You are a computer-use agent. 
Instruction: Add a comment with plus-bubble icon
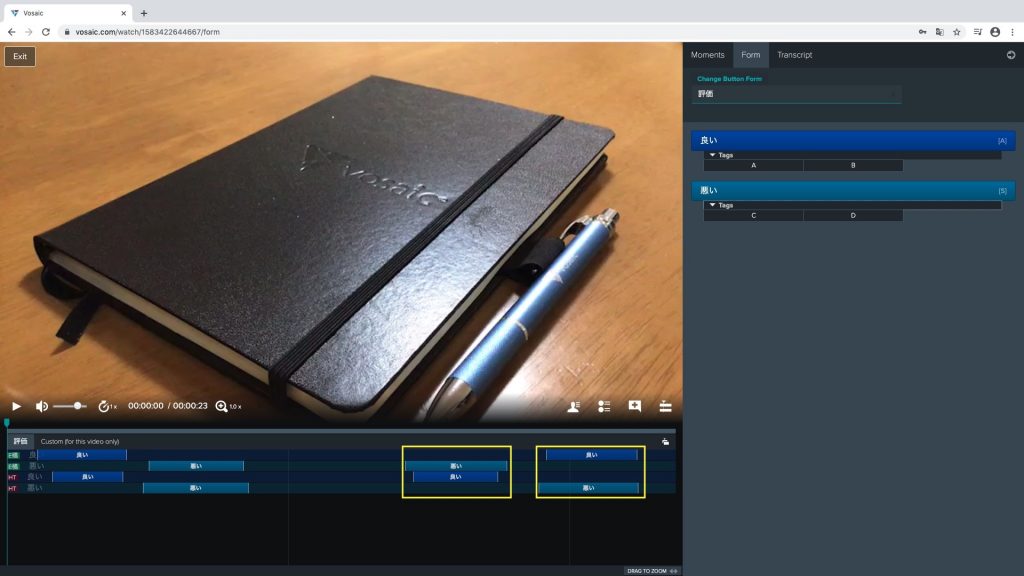(635, 406)
